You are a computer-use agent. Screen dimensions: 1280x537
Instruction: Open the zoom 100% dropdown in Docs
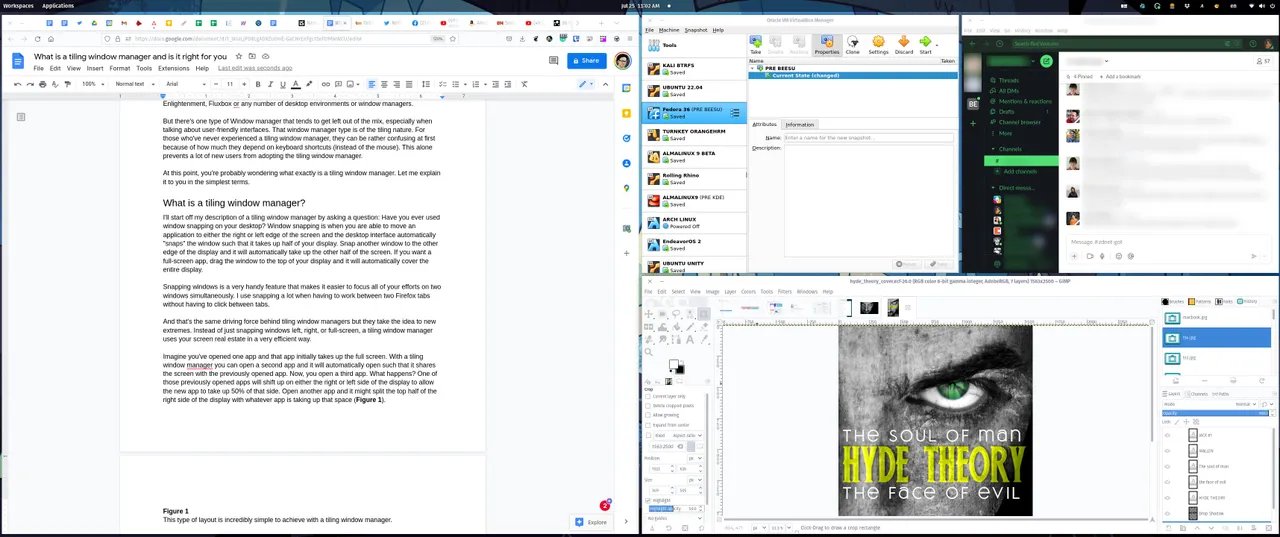point(93,84)
